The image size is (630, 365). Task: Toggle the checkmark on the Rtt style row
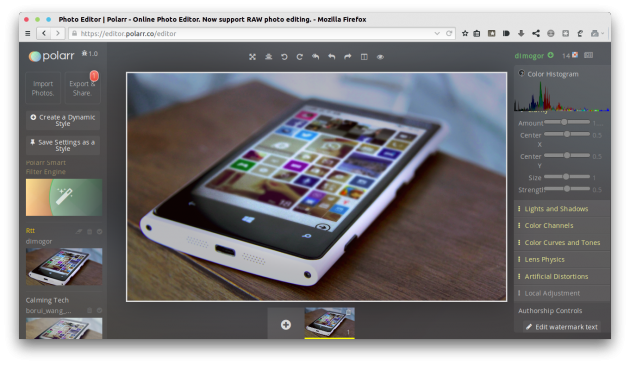tap(99, 232)
